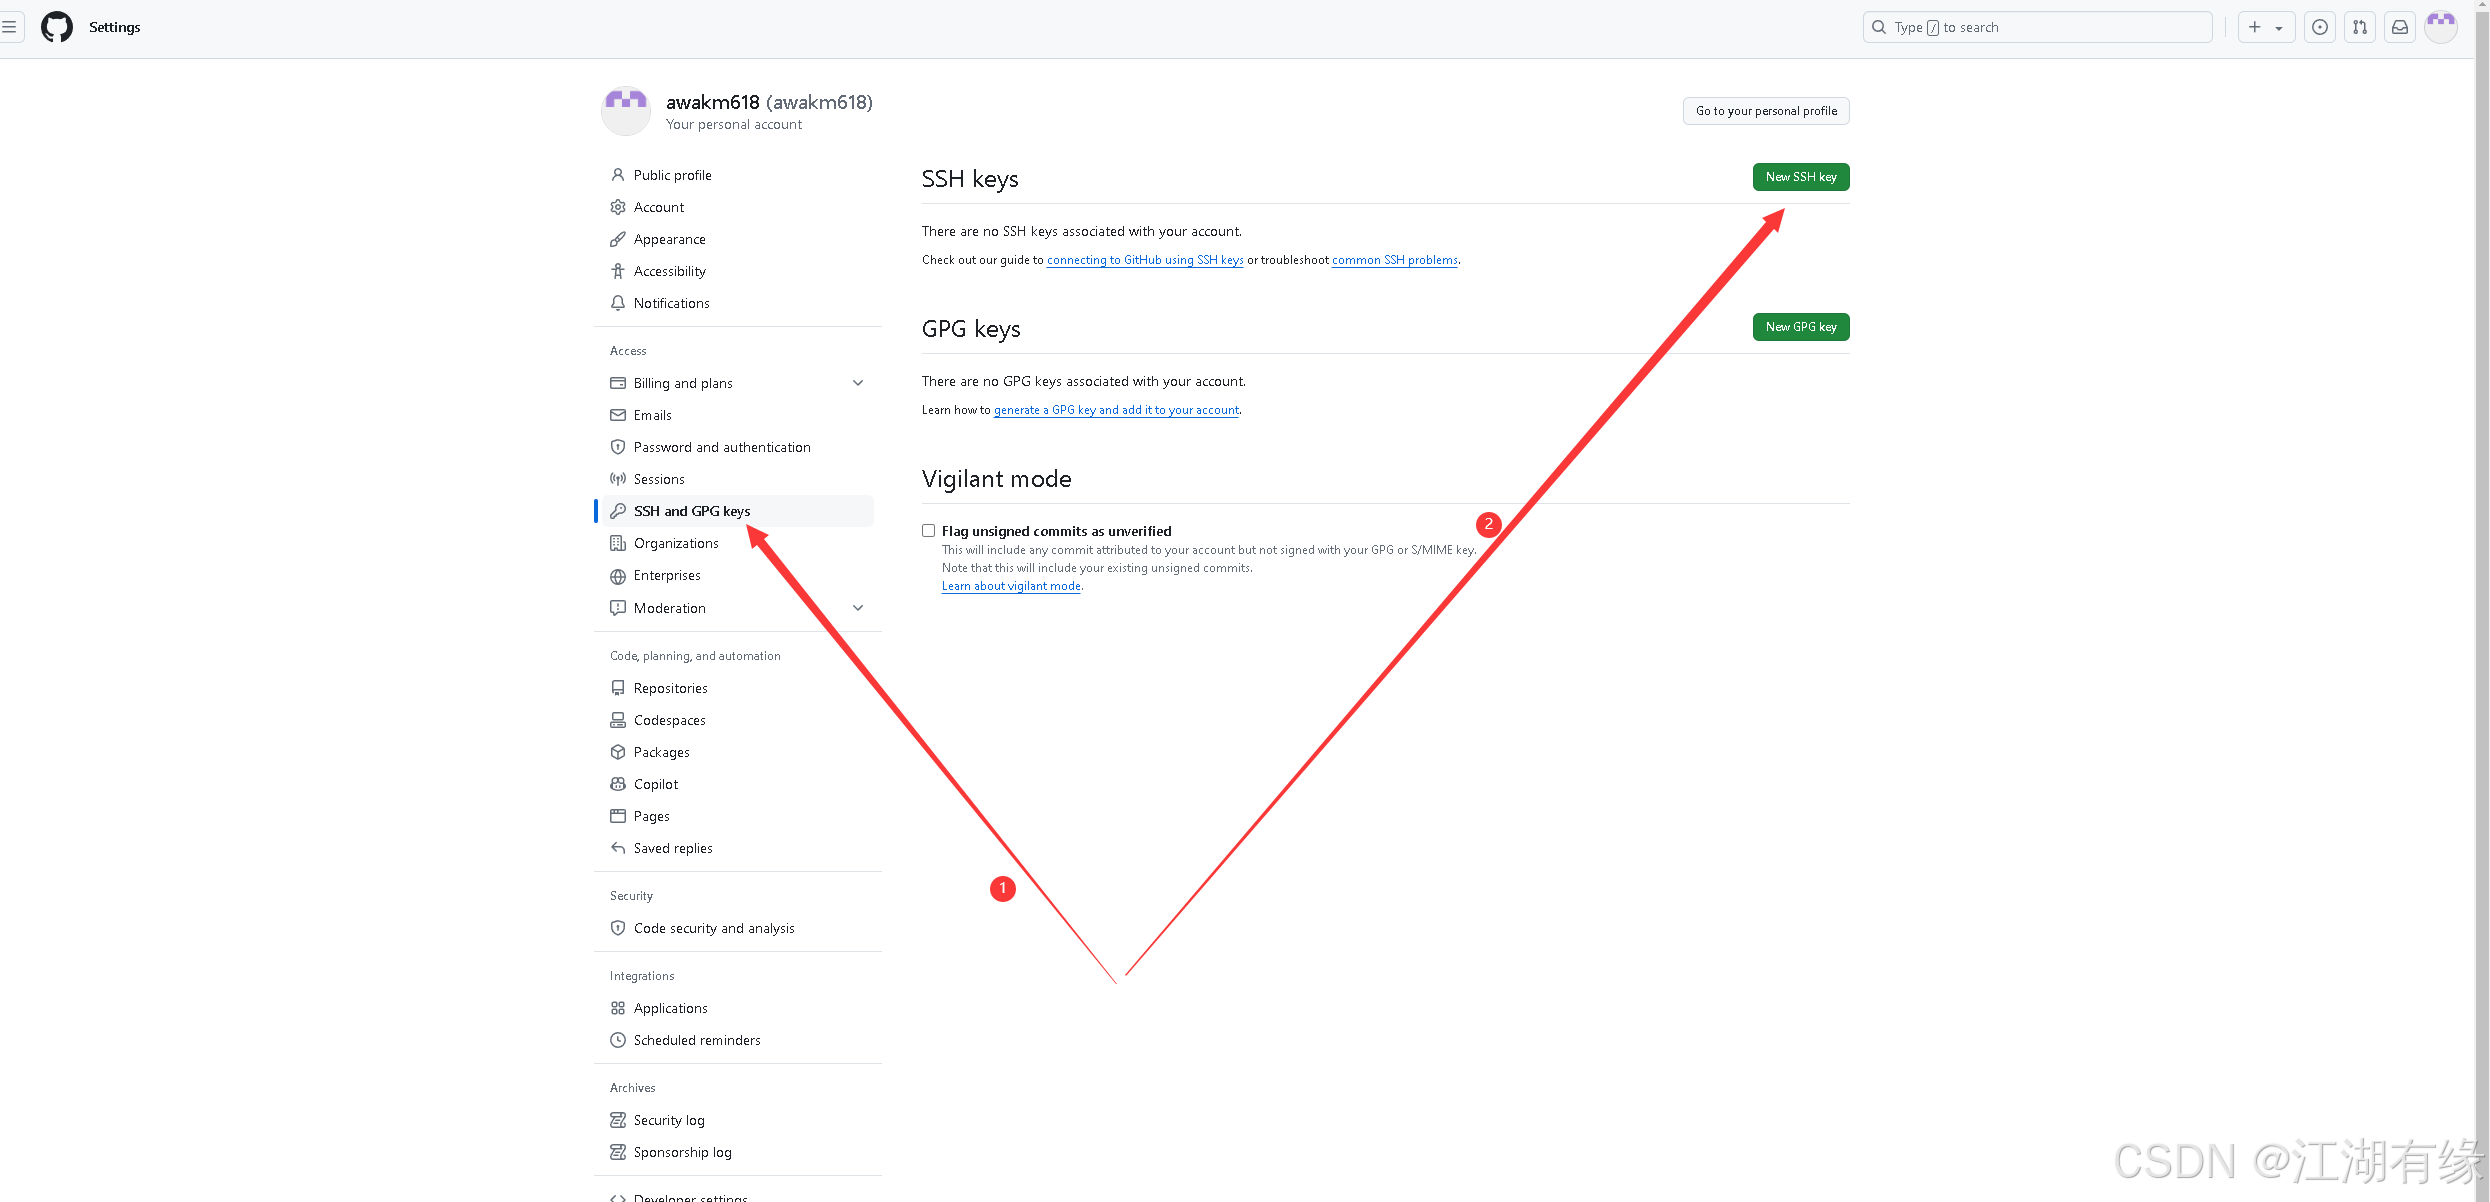This screenshot has width=2490, height=1202.
Task: Select Applications sidebar label
Action: pyautogui.click(x=671, y=1008)
